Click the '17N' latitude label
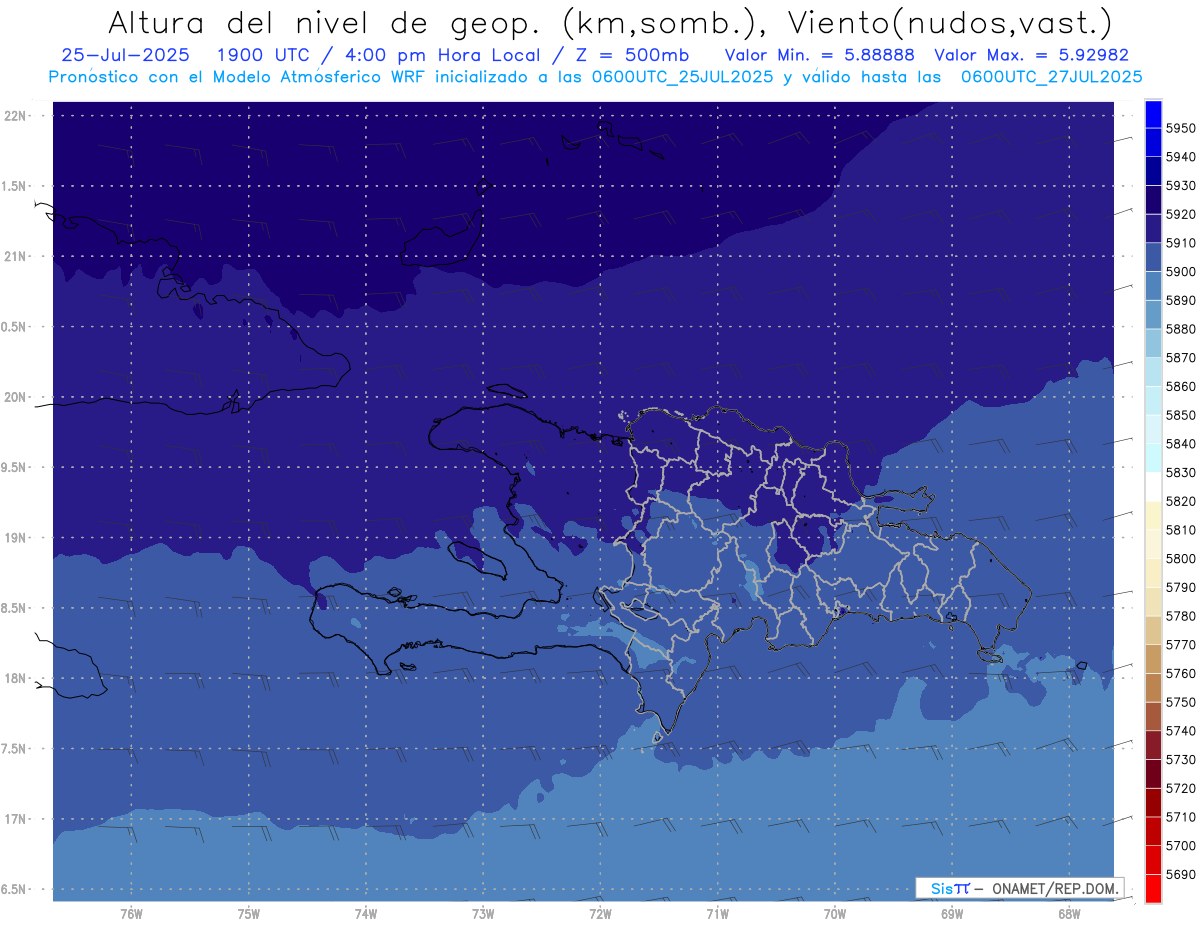Screen dimensions: 1200x927 click(x=16, y=819)
